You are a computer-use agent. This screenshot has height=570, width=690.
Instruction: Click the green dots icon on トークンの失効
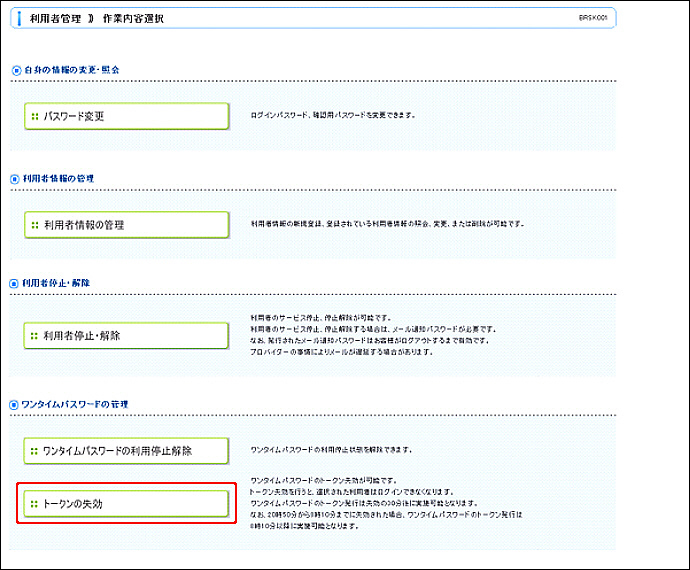(x=35, y=504)
